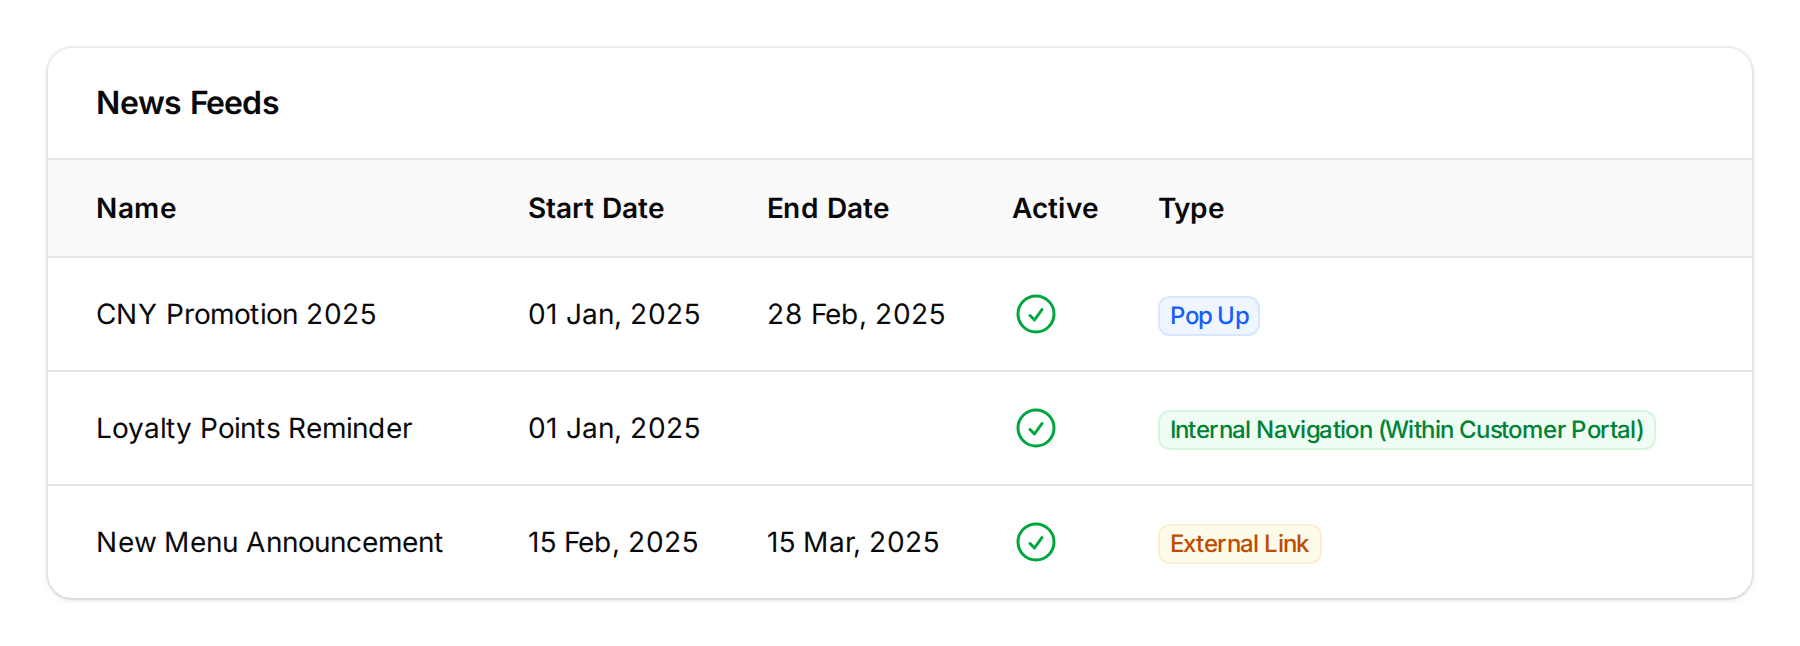Click the Active checkmark for CNY Promotion 2025
This screenshot has height=646, width=1800.
(1036, 314)
